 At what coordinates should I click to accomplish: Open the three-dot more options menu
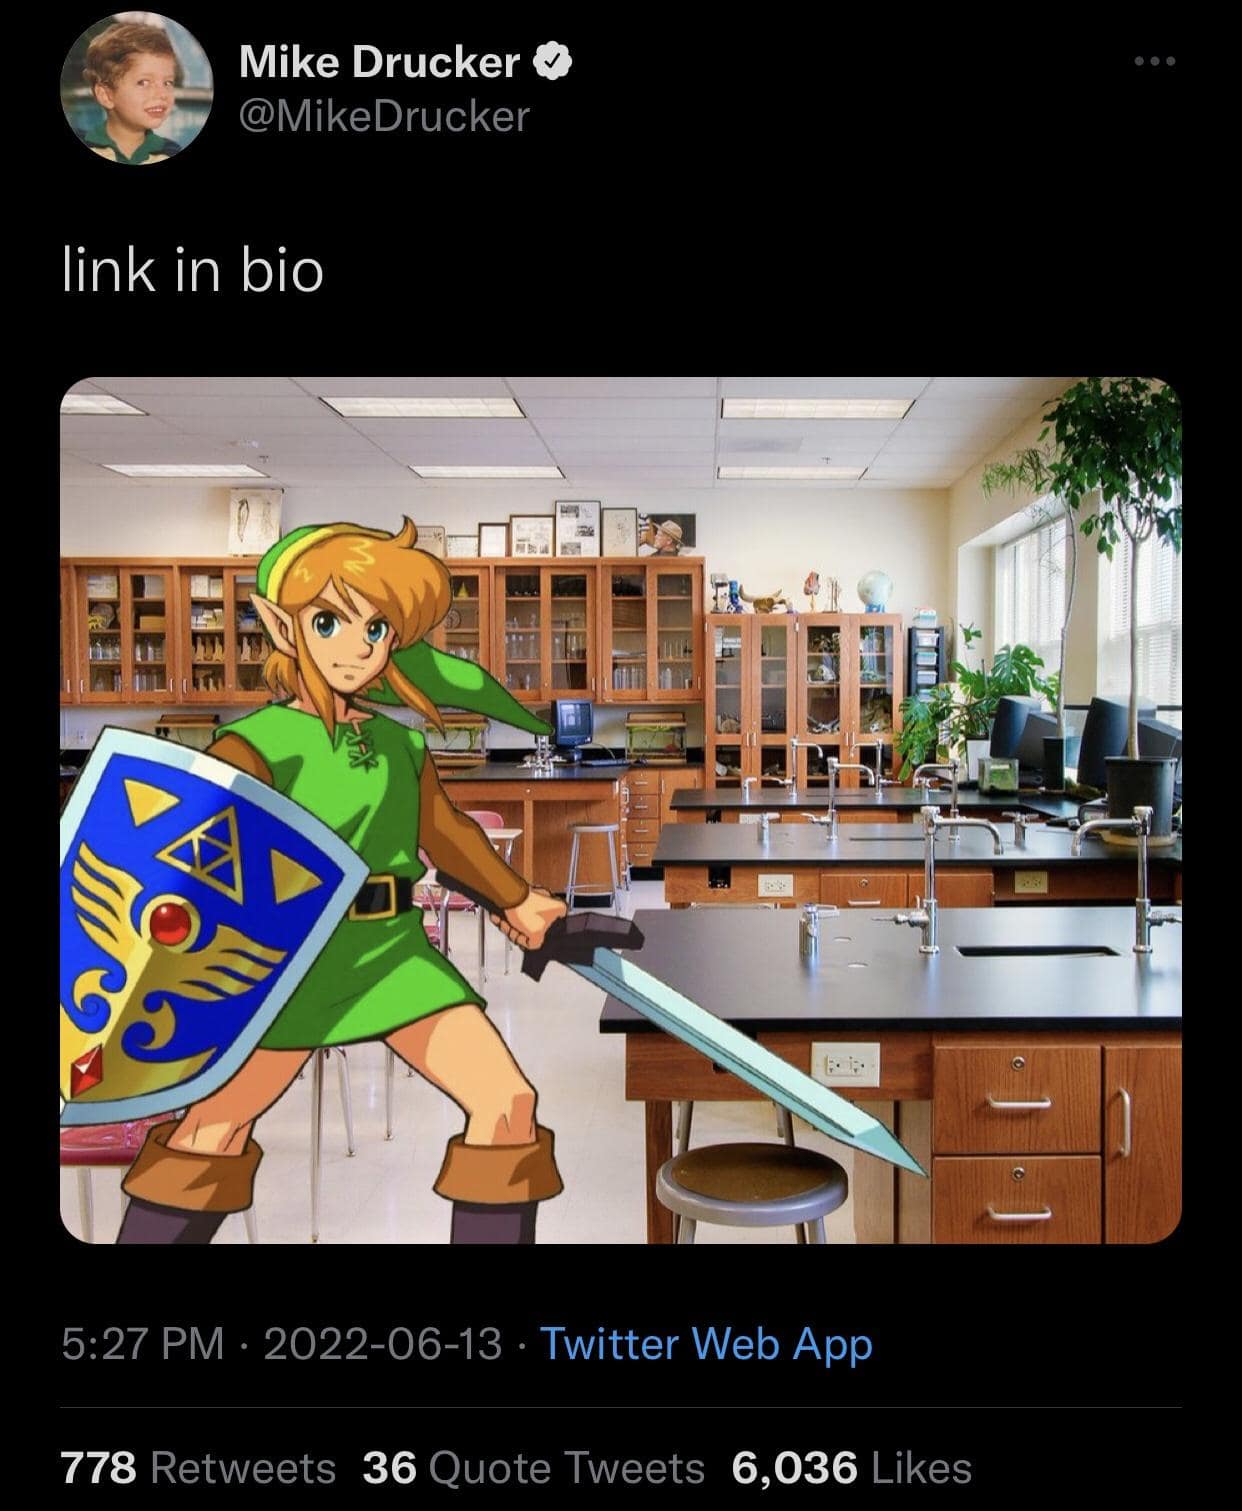pyautogui.click(x=1155, y=62)
